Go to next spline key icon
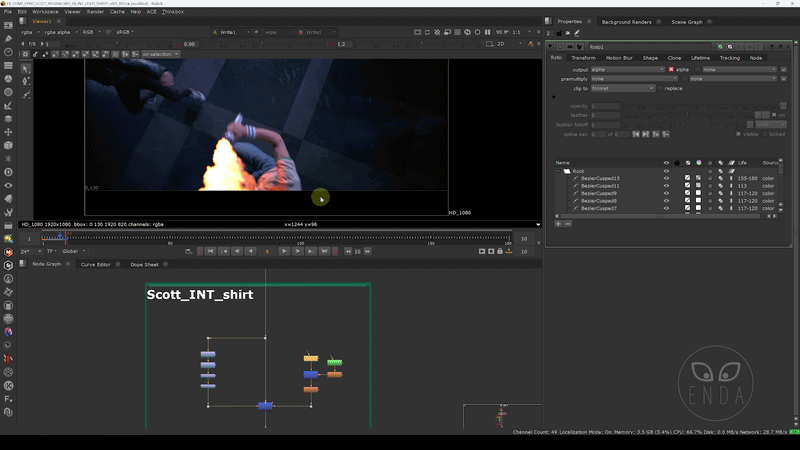Screen dimensions: 800x450 point(646,134)
